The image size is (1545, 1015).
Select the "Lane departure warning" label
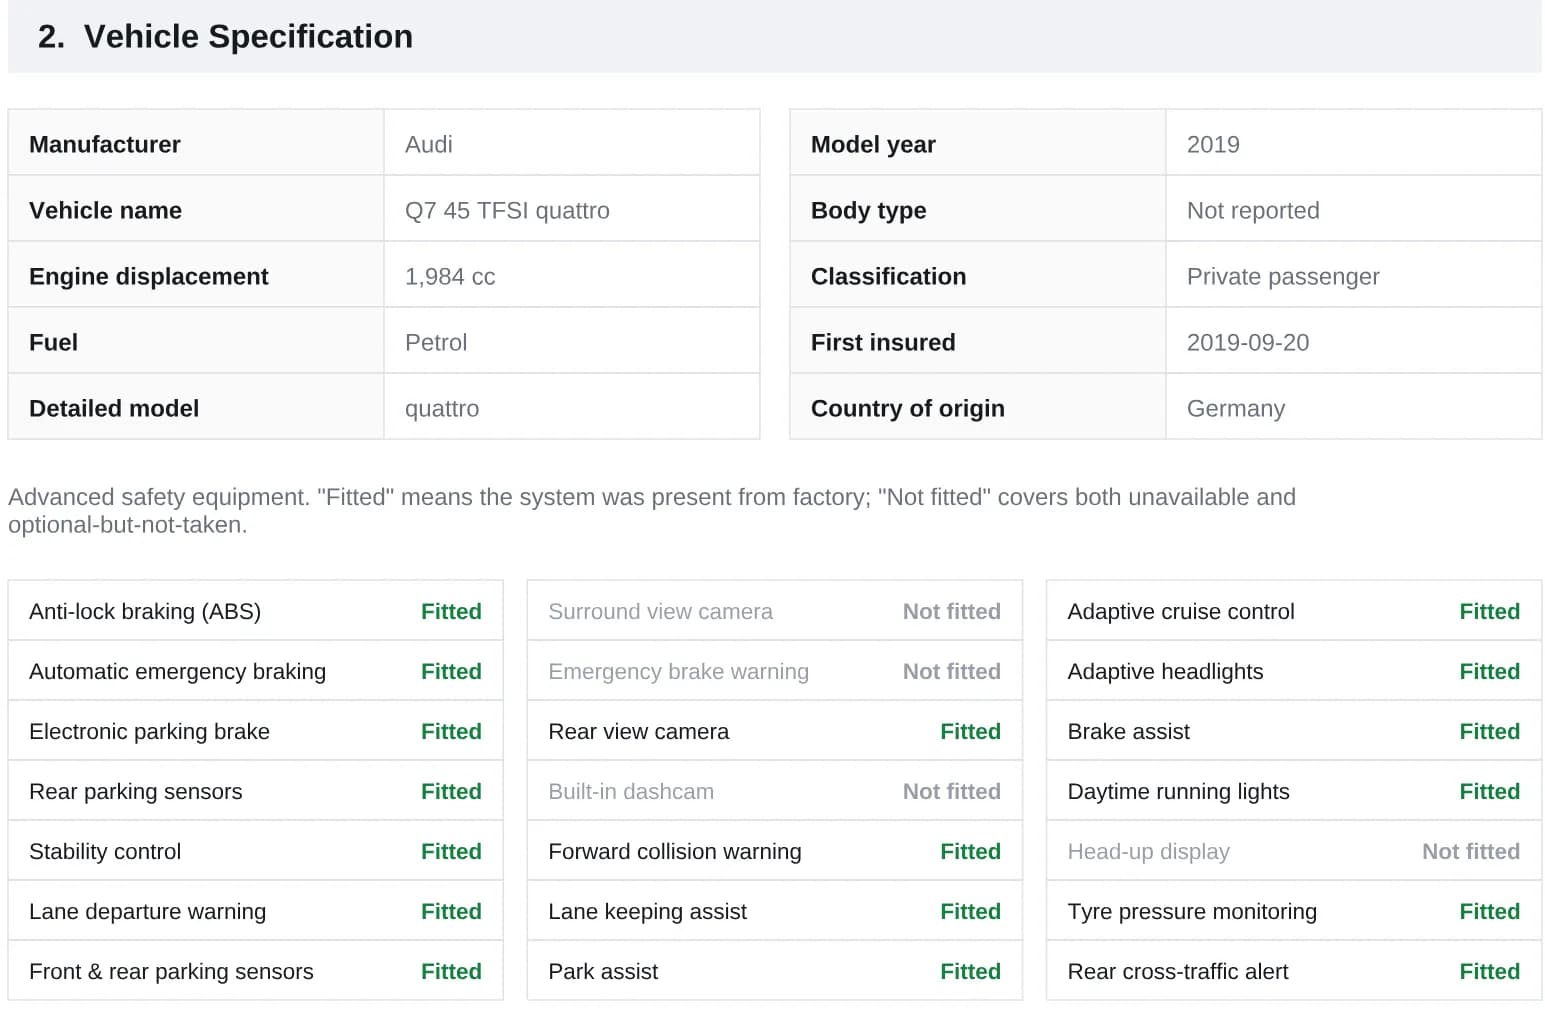pyautogui.click(x=148, y=911)
